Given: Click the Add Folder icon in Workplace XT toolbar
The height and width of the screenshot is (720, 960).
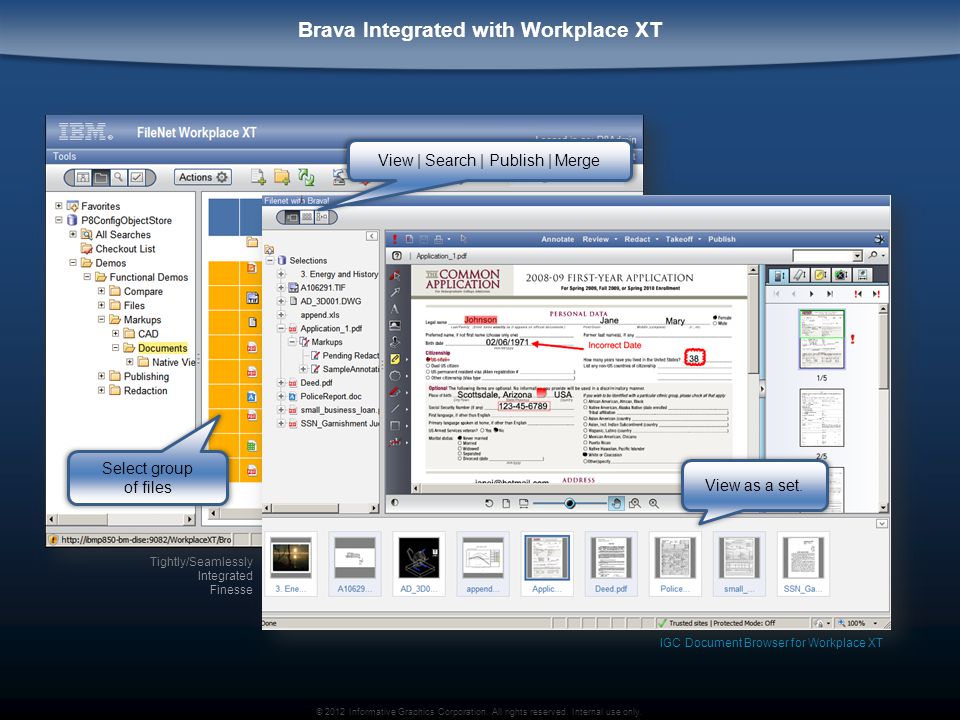Looking at the screenshot, I should [x=282, y=177].
